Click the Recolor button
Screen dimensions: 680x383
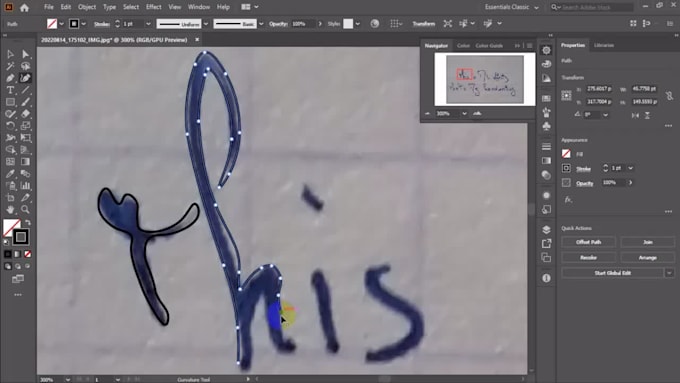click(x=588, y=258)
